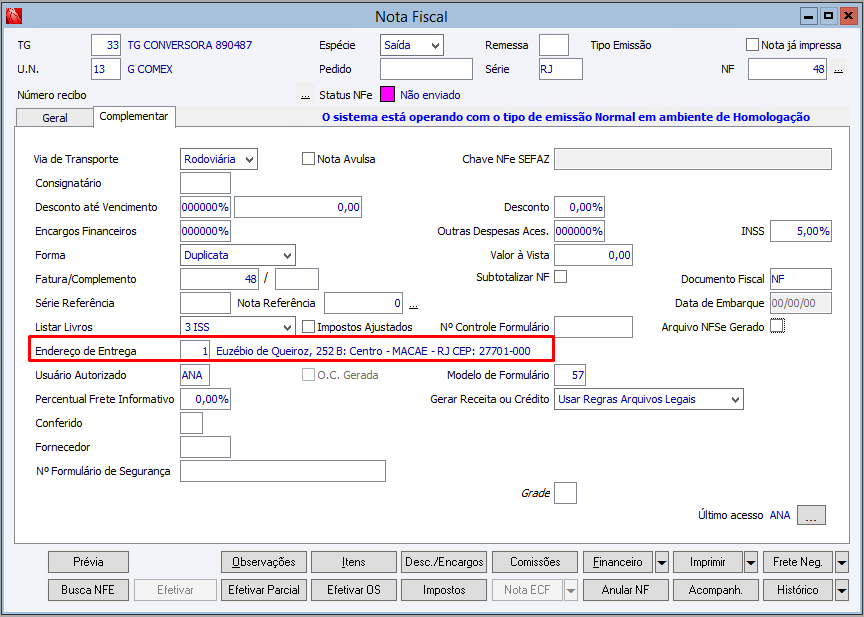Viewport: 864px width, 617px height.
Task: Click the Efetivar OS button
Action: coord(354,590)
